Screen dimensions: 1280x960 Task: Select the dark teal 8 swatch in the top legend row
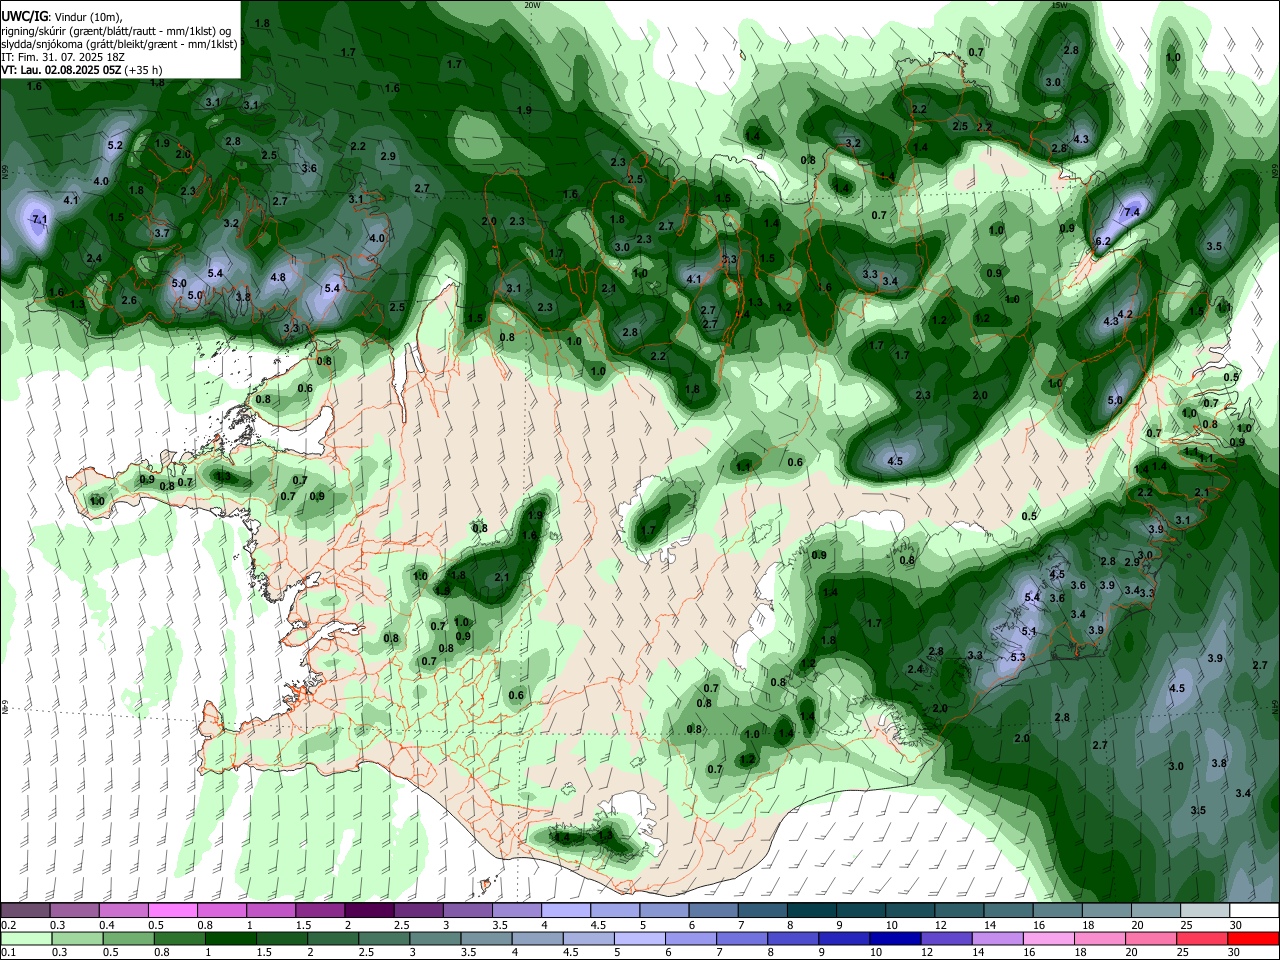coord(811,910)
